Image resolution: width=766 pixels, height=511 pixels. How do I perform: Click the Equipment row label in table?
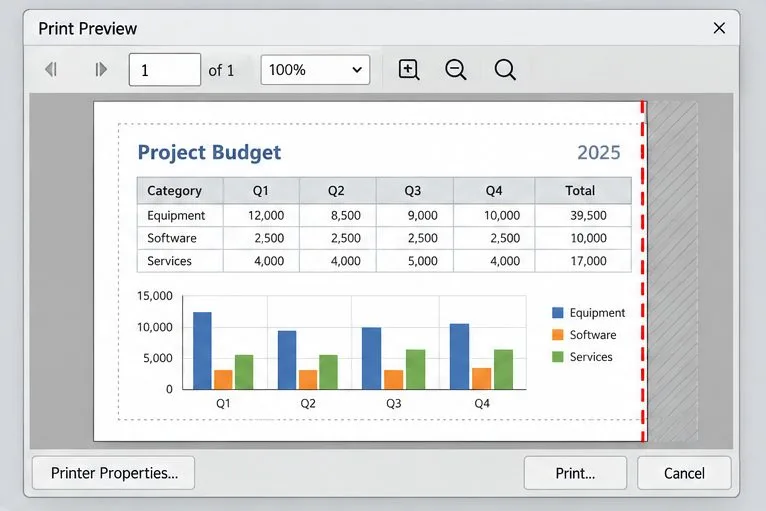tap(176, 215)
